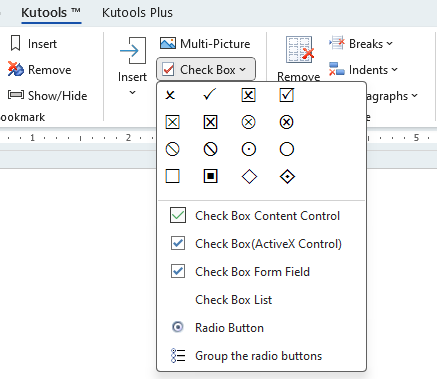Insert the square with filled center symbol

pyautogui.click(x=210, y=176)
